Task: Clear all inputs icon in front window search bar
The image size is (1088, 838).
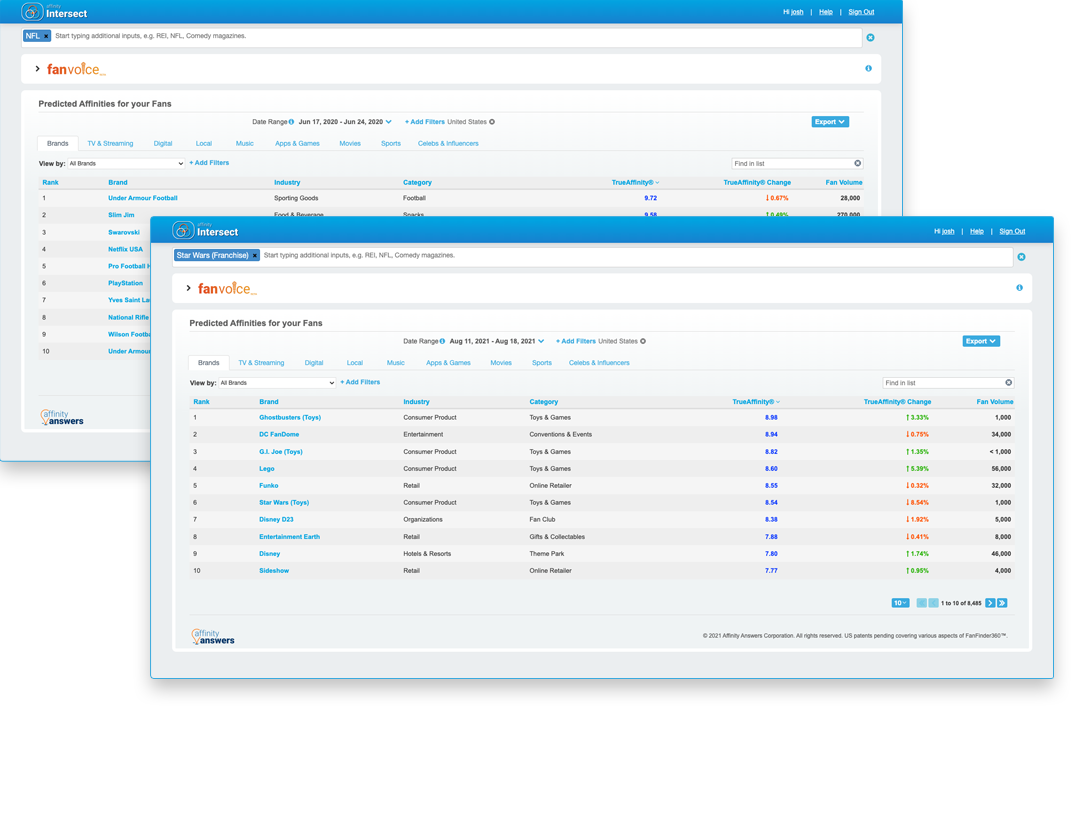Action: point(1021,257)
